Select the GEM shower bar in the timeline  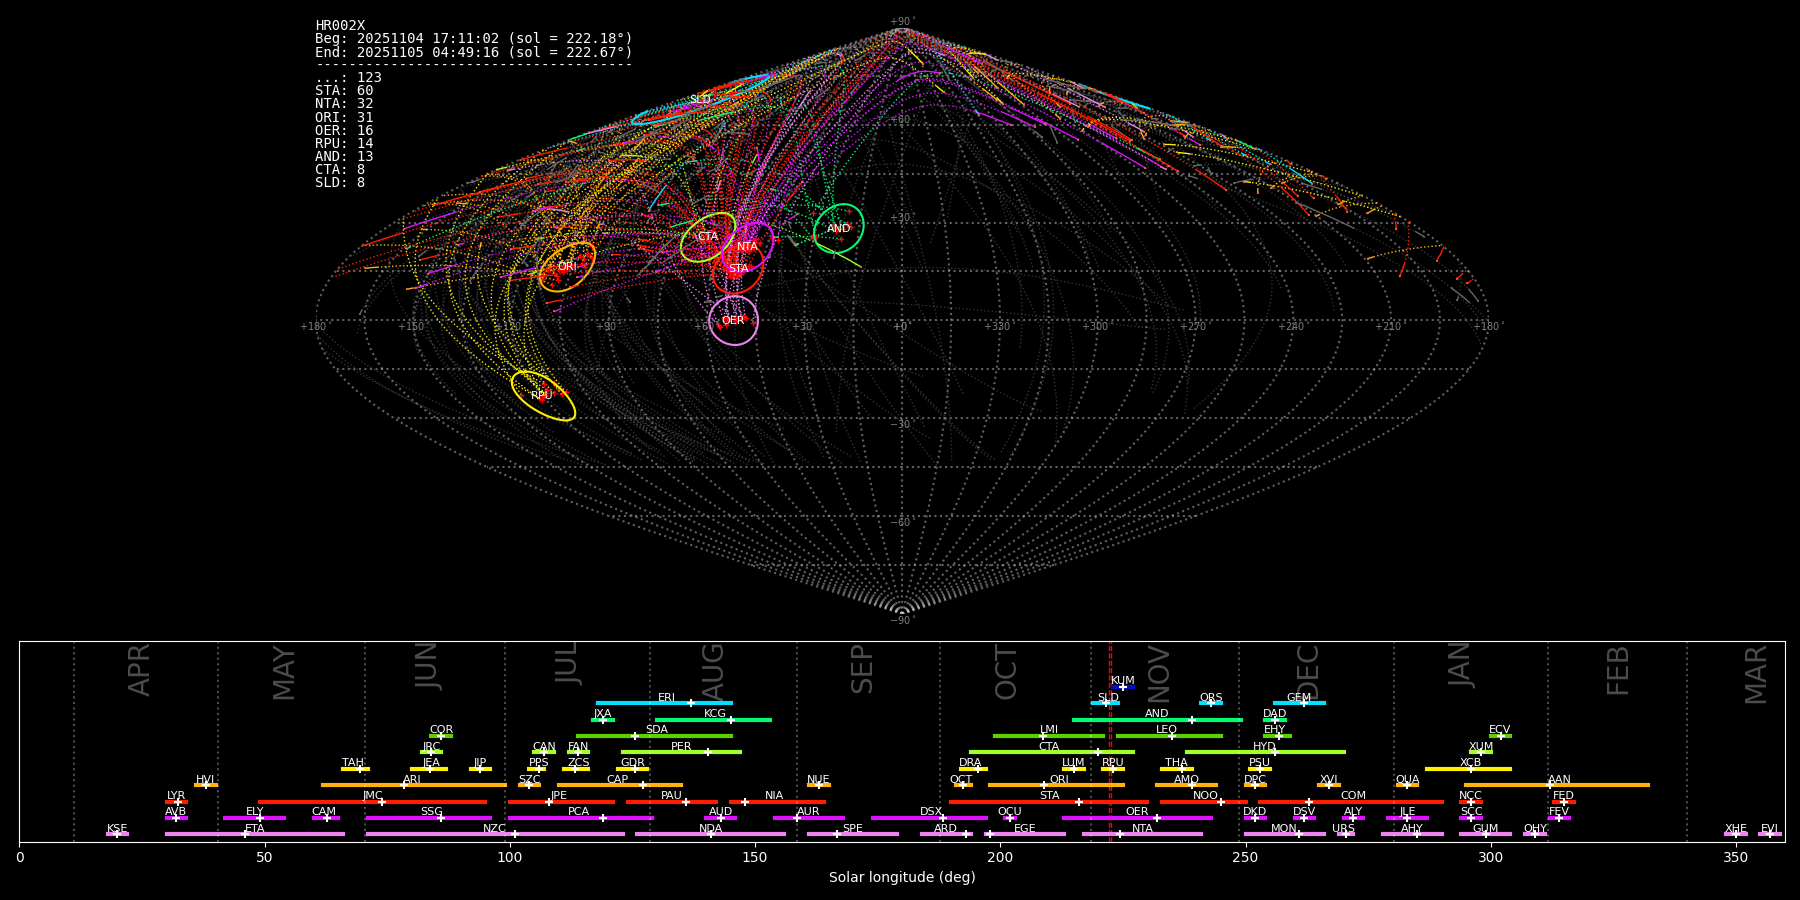(1299, 703)
